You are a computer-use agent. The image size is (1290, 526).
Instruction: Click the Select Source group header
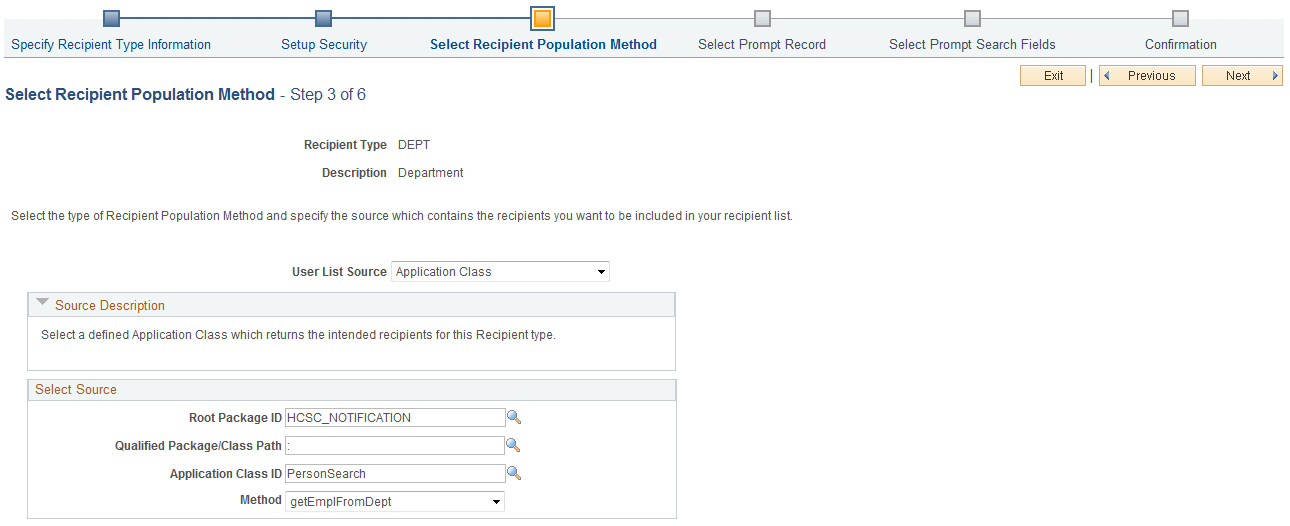pyautogui.click(x=351, y=390)
